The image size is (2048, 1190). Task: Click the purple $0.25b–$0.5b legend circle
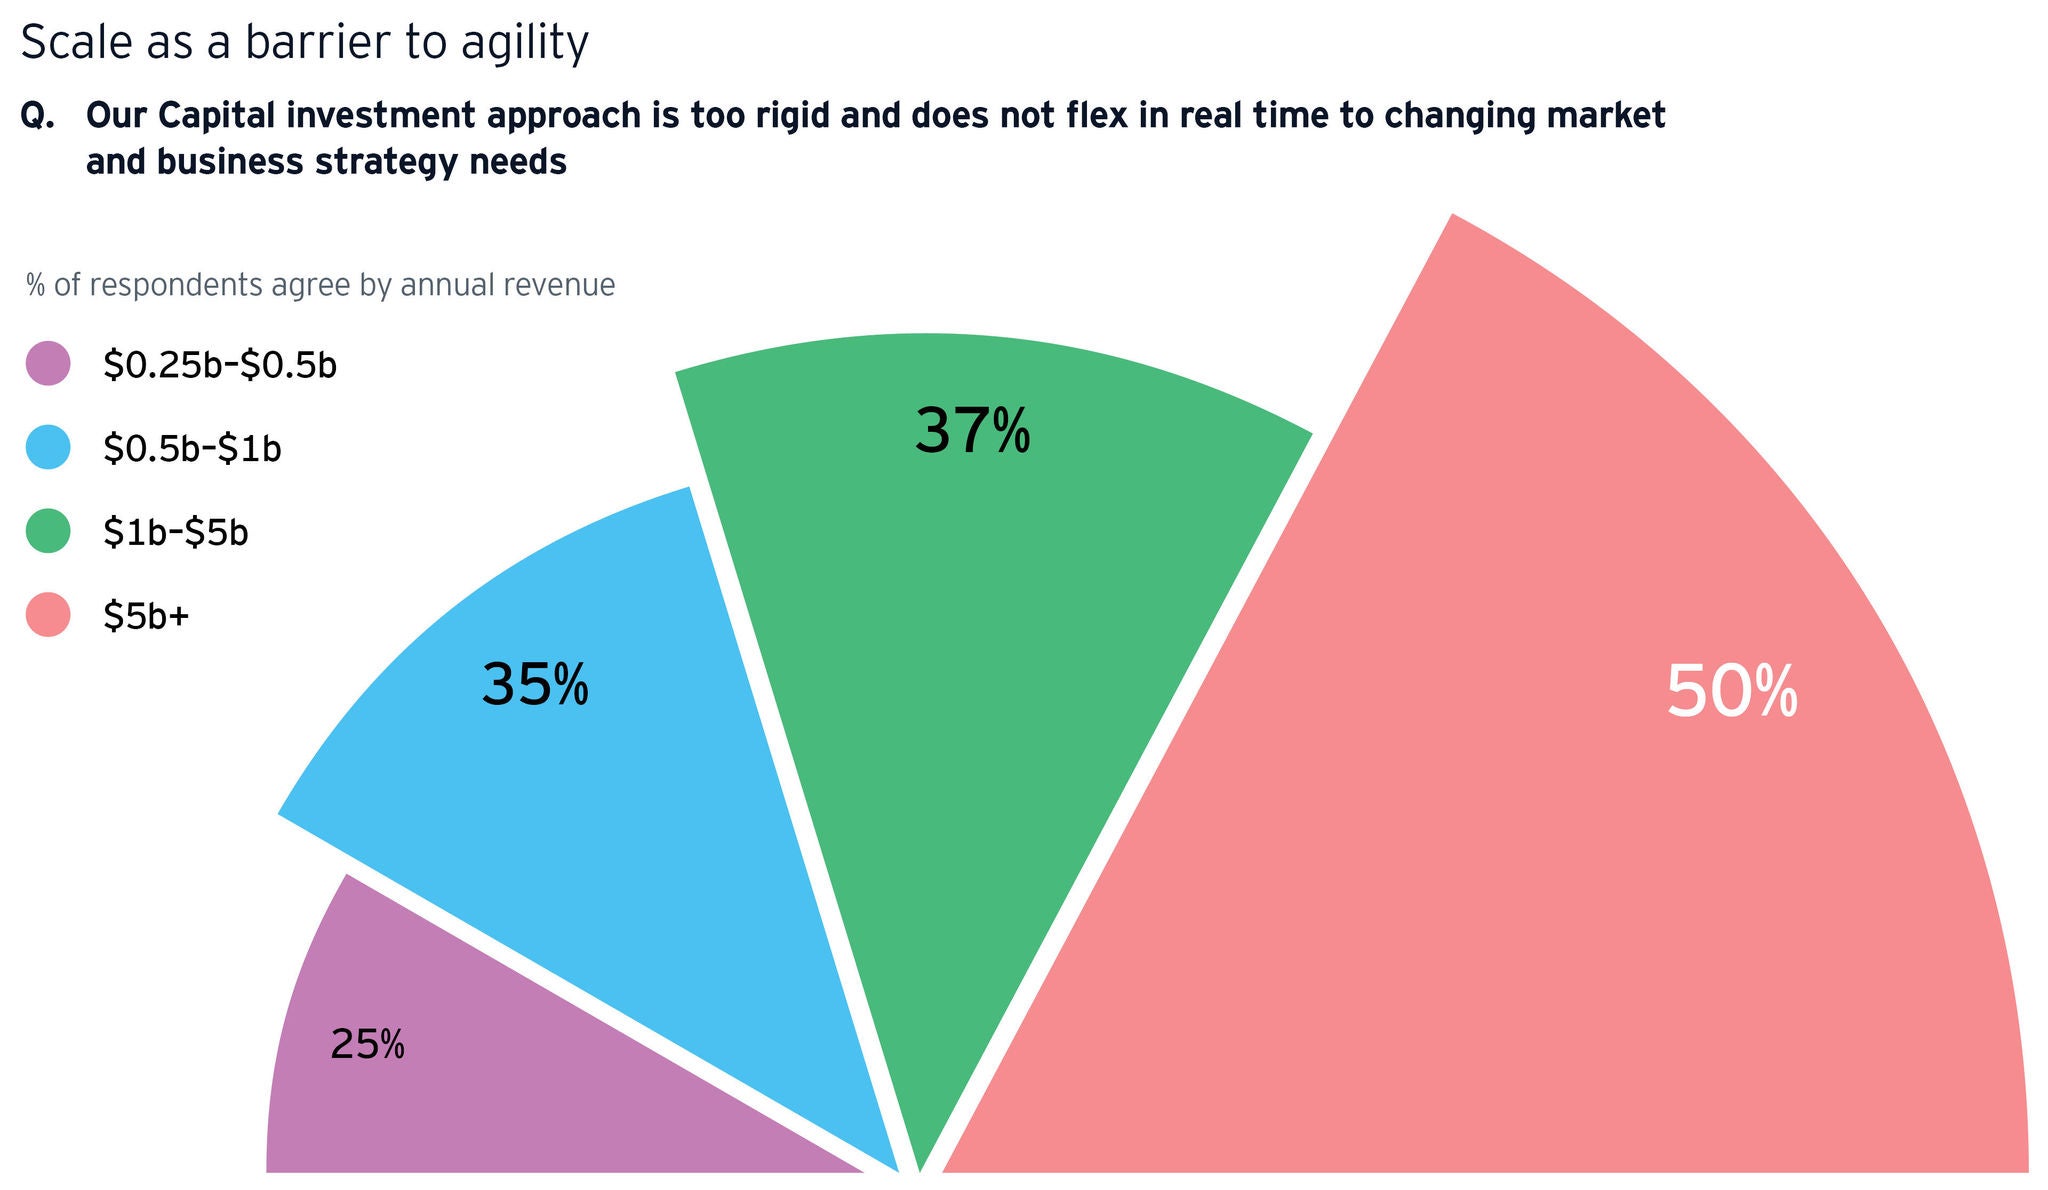click(x=48, y=363)
